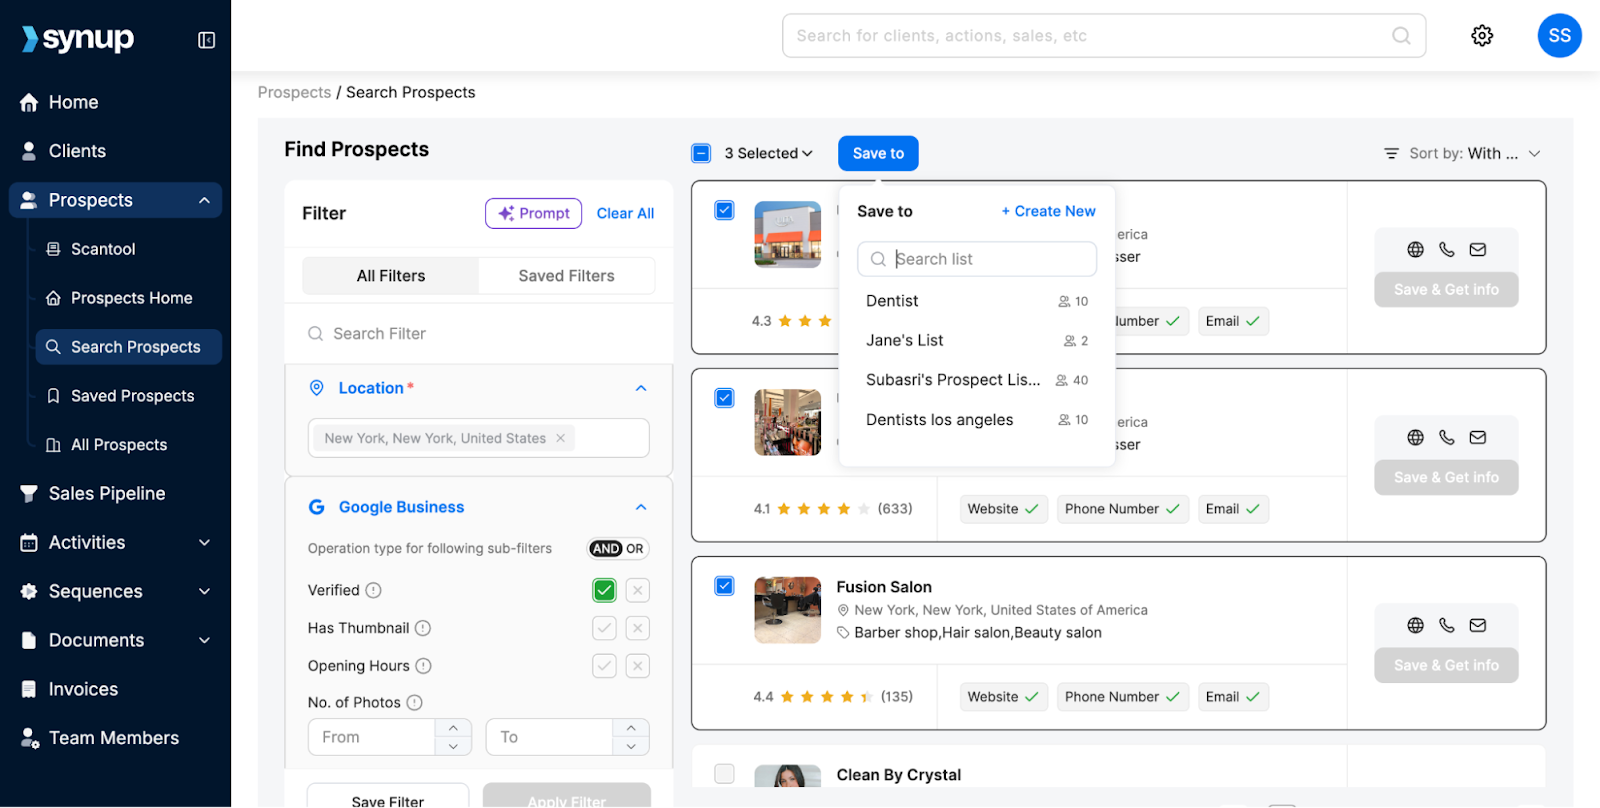Screen dimensions: 1600x808
Task: Collapse the Google Business filter section
Action: pyautogui.click(x=641, y=507)
